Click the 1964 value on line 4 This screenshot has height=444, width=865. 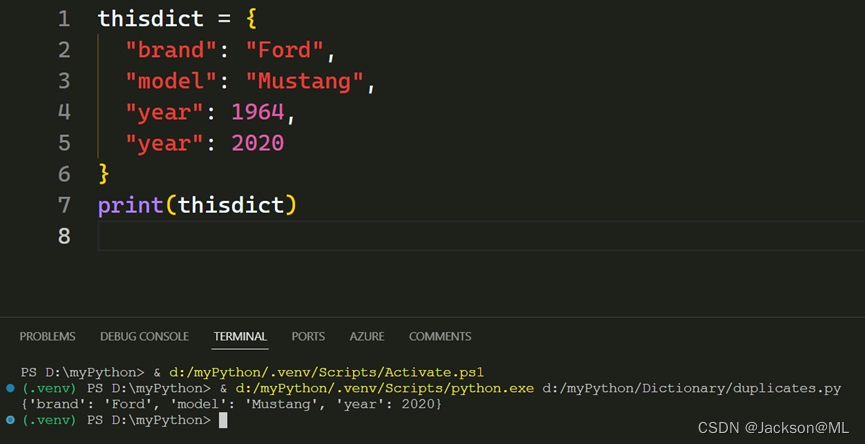(257, 112)
